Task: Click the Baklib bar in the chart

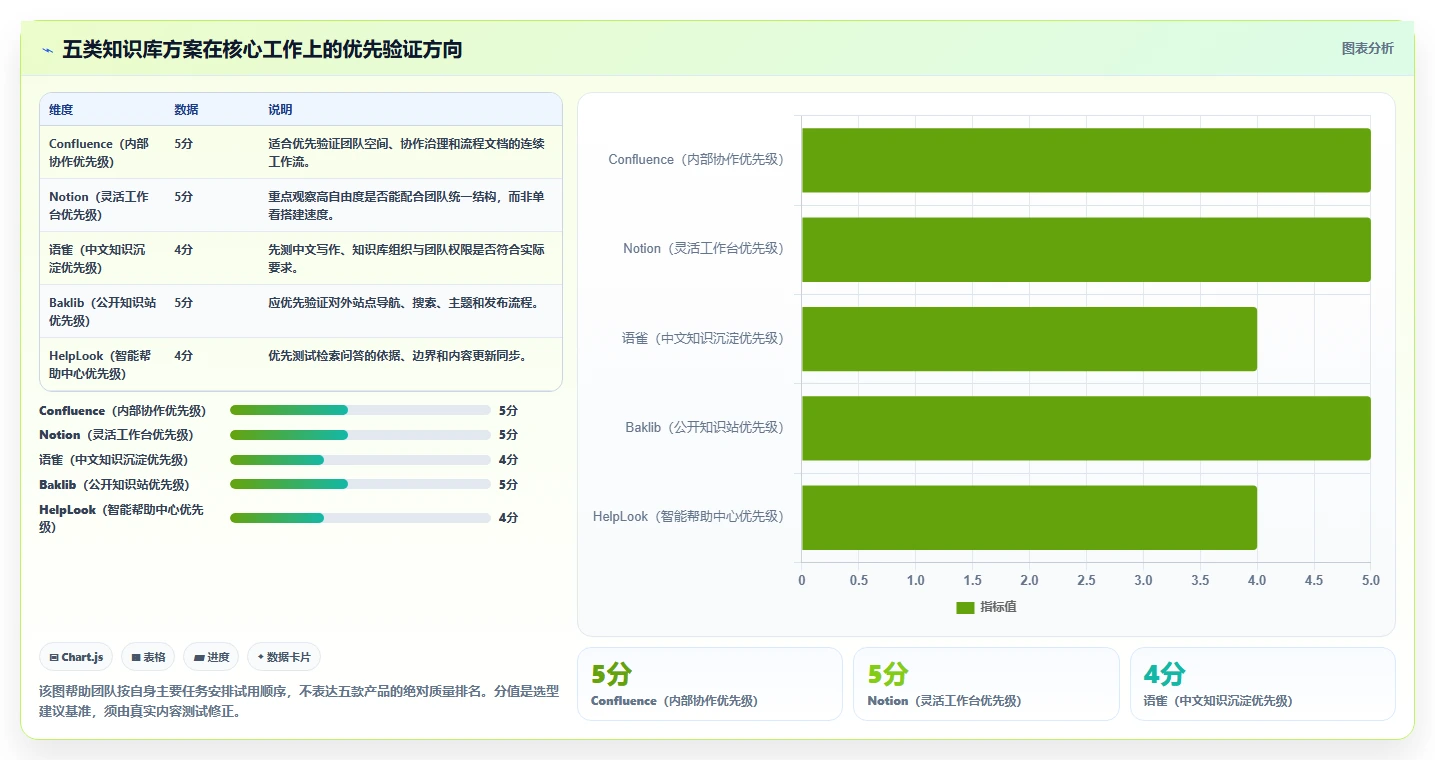Action: click(1086, 428)
